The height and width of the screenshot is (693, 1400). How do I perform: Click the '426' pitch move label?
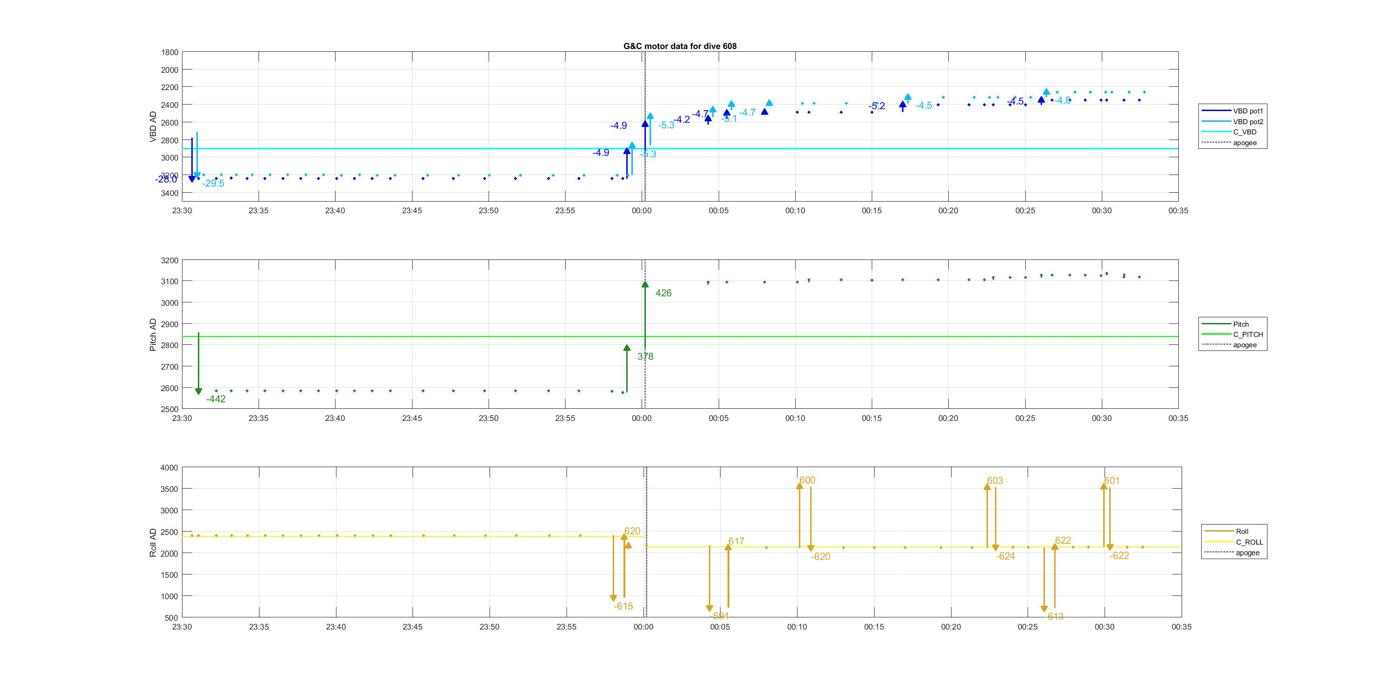664,294
